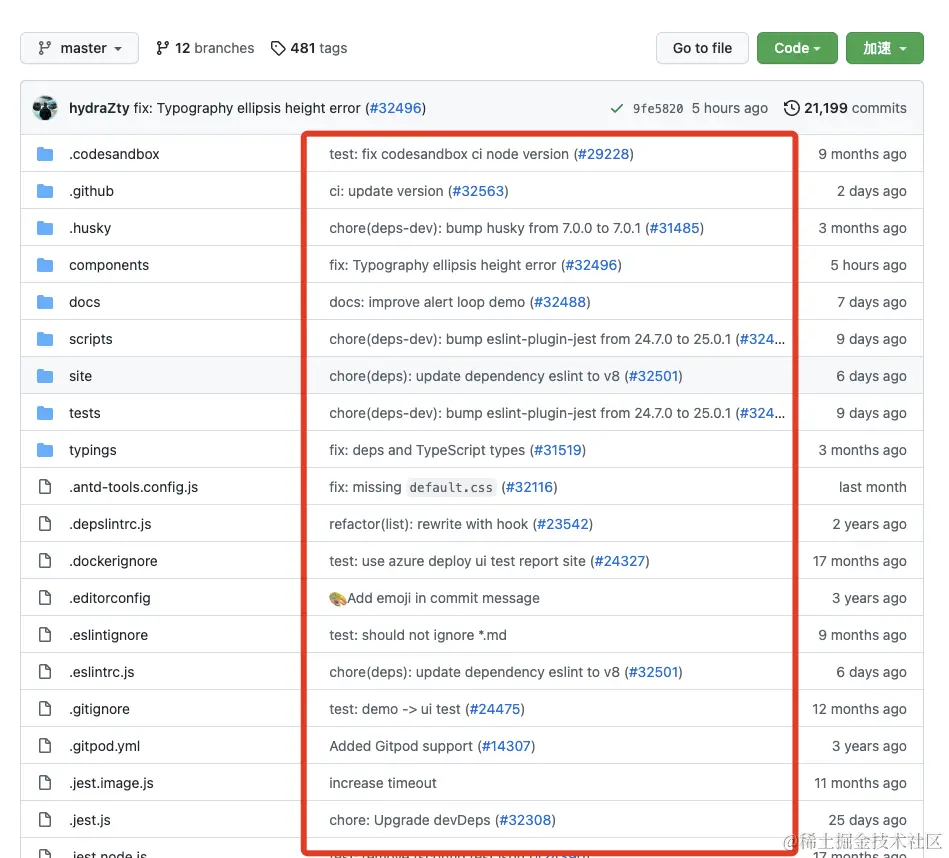Image resolution: width=949 pixels, height=858 pixels.
Task: Click the .codesandbox folder icon
Action: (x=45, y=154)
